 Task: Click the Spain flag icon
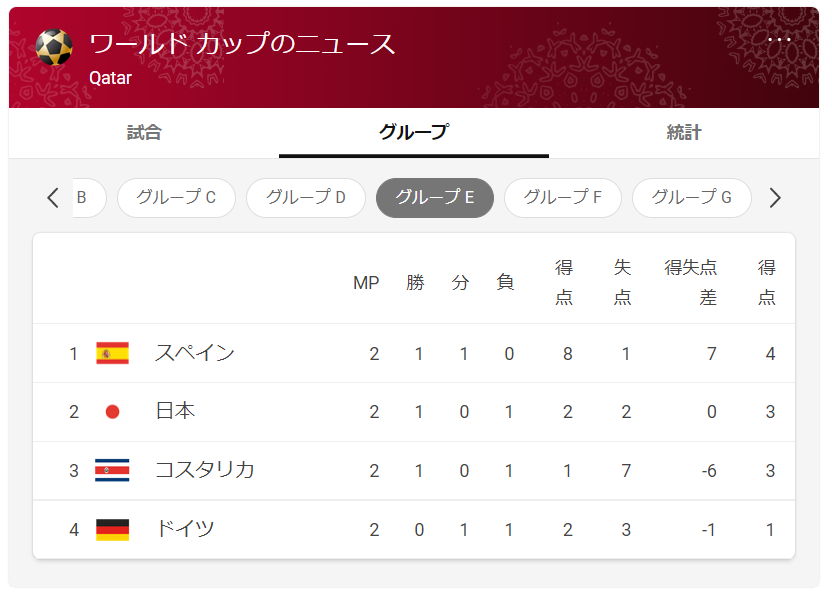coord(112,353)
